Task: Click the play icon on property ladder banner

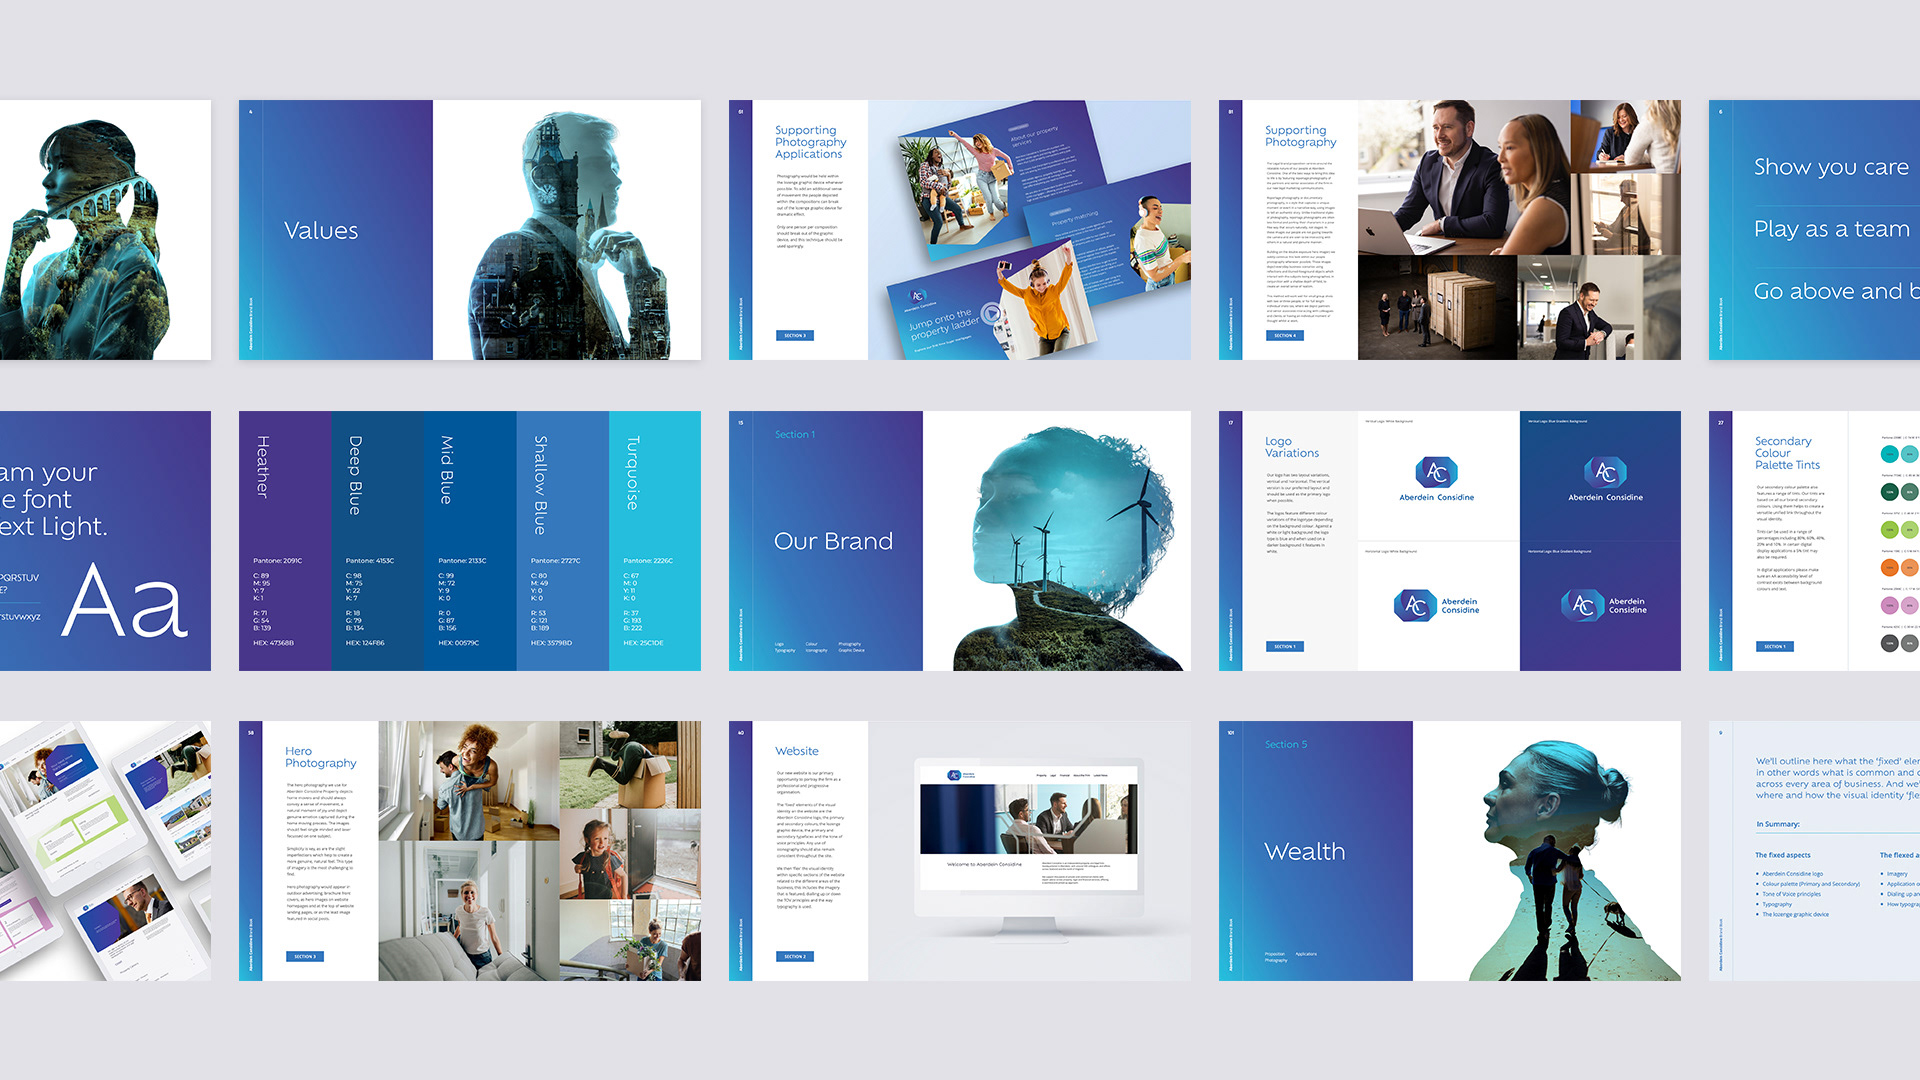Action: coord(990,314)
